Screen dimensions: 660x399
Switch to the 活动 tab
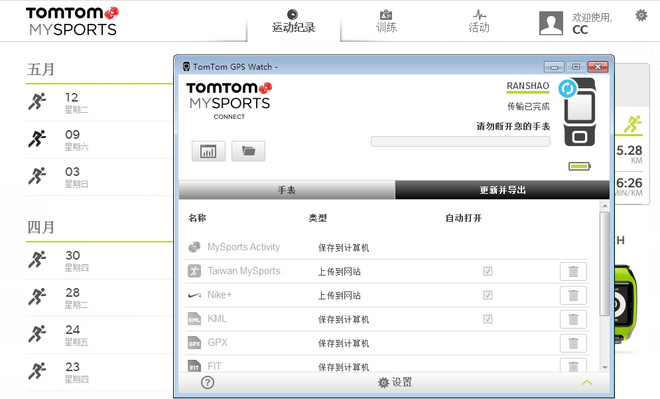coord(479,21)
